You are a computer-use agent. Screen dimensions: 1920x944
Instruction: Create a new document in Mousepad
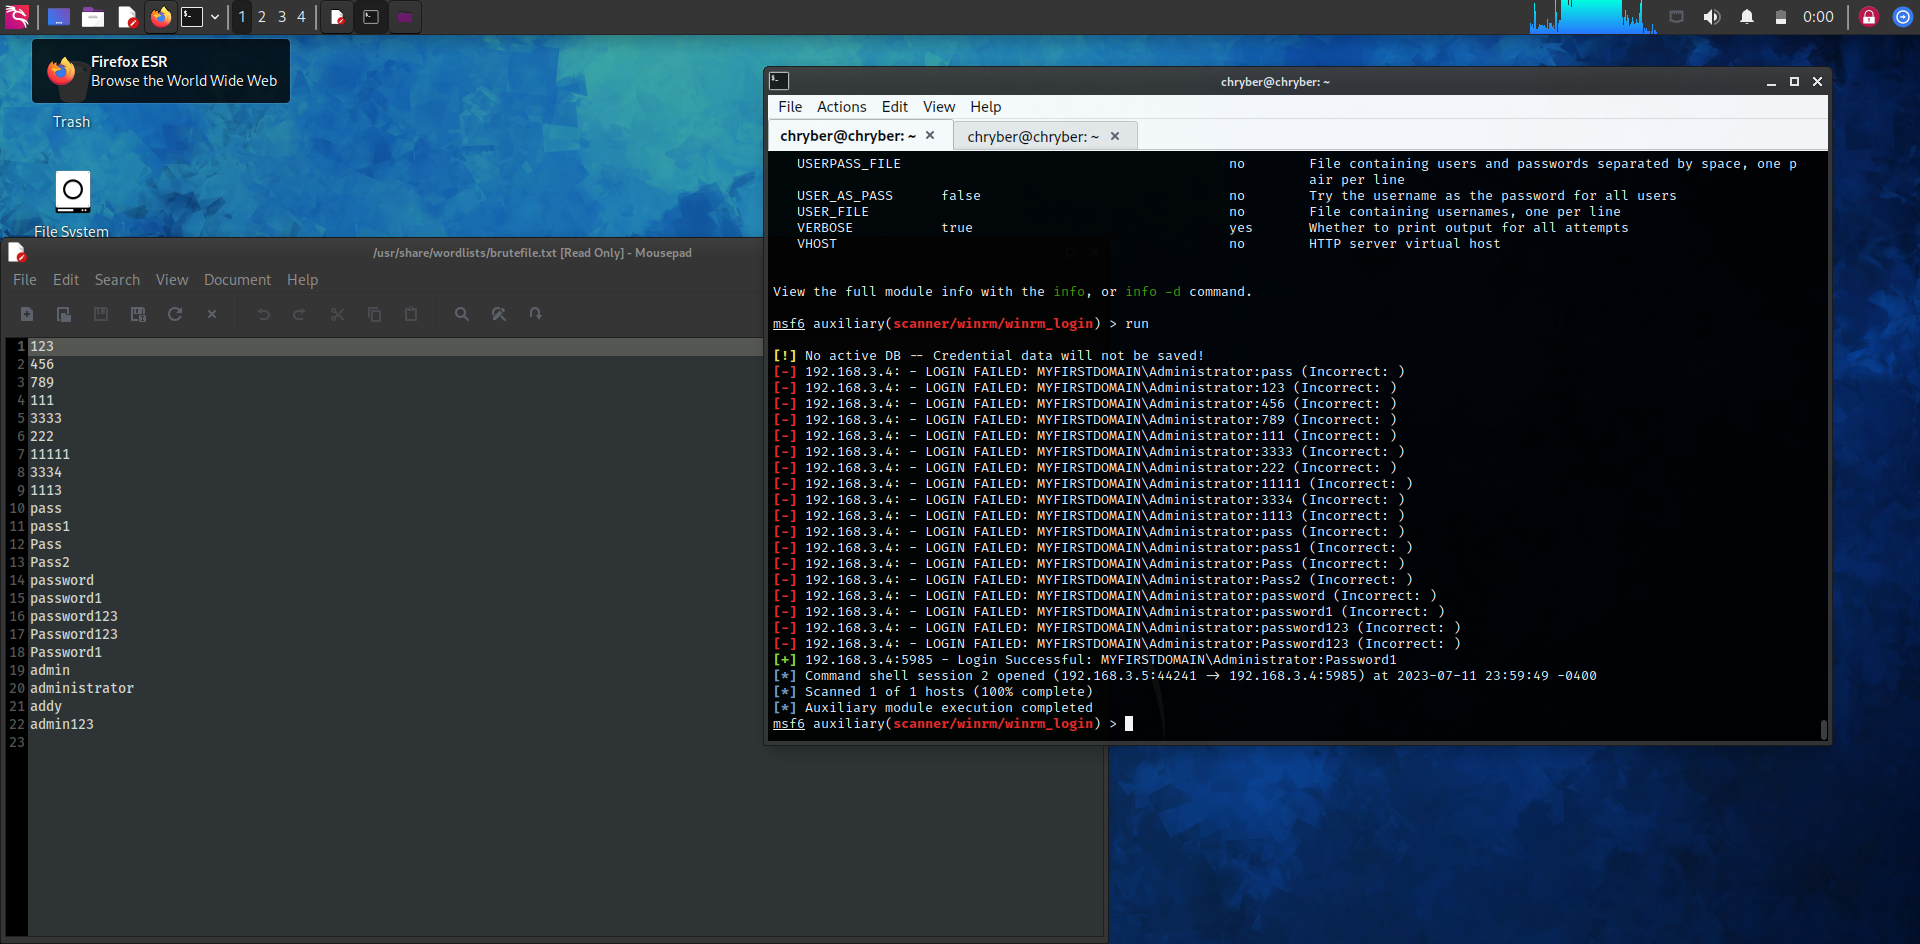(x=27, y=314)
